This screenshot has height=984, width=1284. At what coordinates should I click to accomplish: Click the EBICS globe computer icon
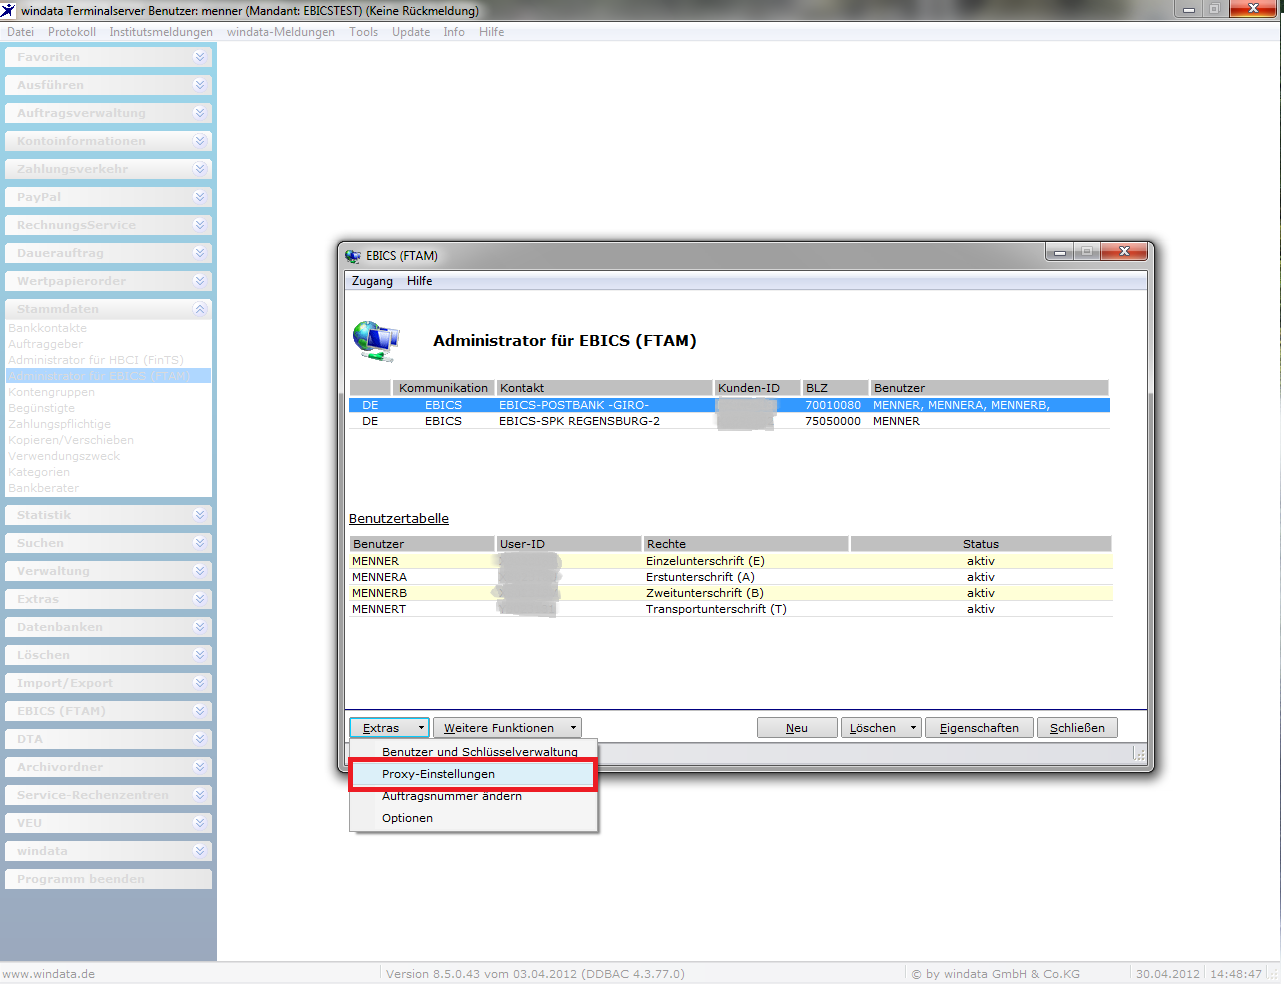(x=376, y=341)
